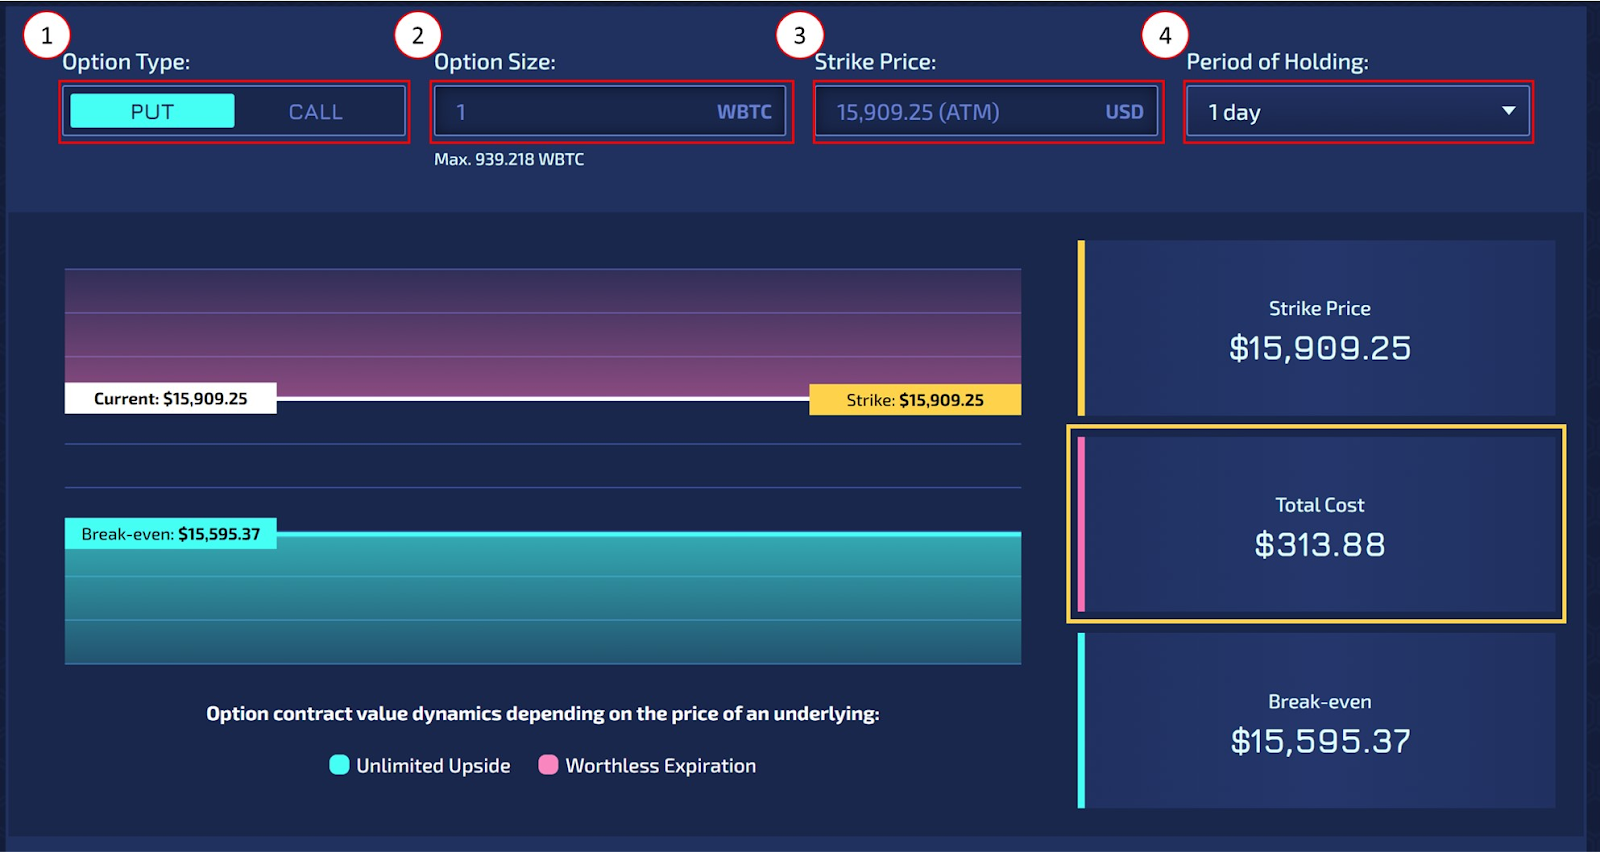Image resolution: width=1600 pixels, height=852 pixels.
Task: Click the Option Size input field
Action: [x=611, y=111]
